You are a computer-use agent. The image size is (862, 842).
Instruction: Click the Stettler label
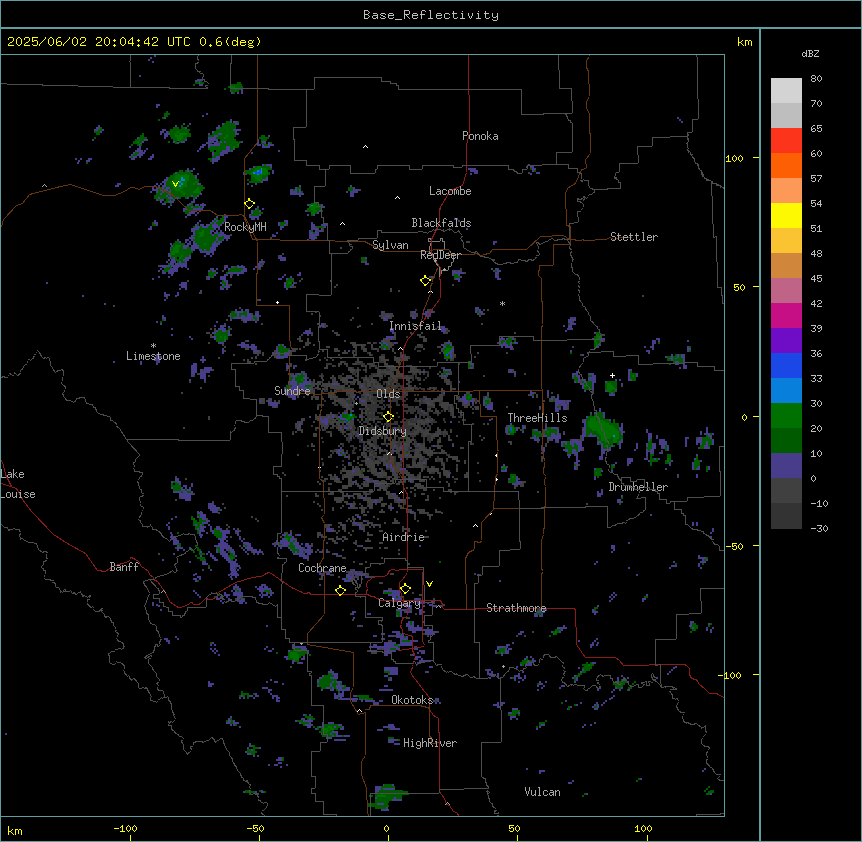(634, 237)
